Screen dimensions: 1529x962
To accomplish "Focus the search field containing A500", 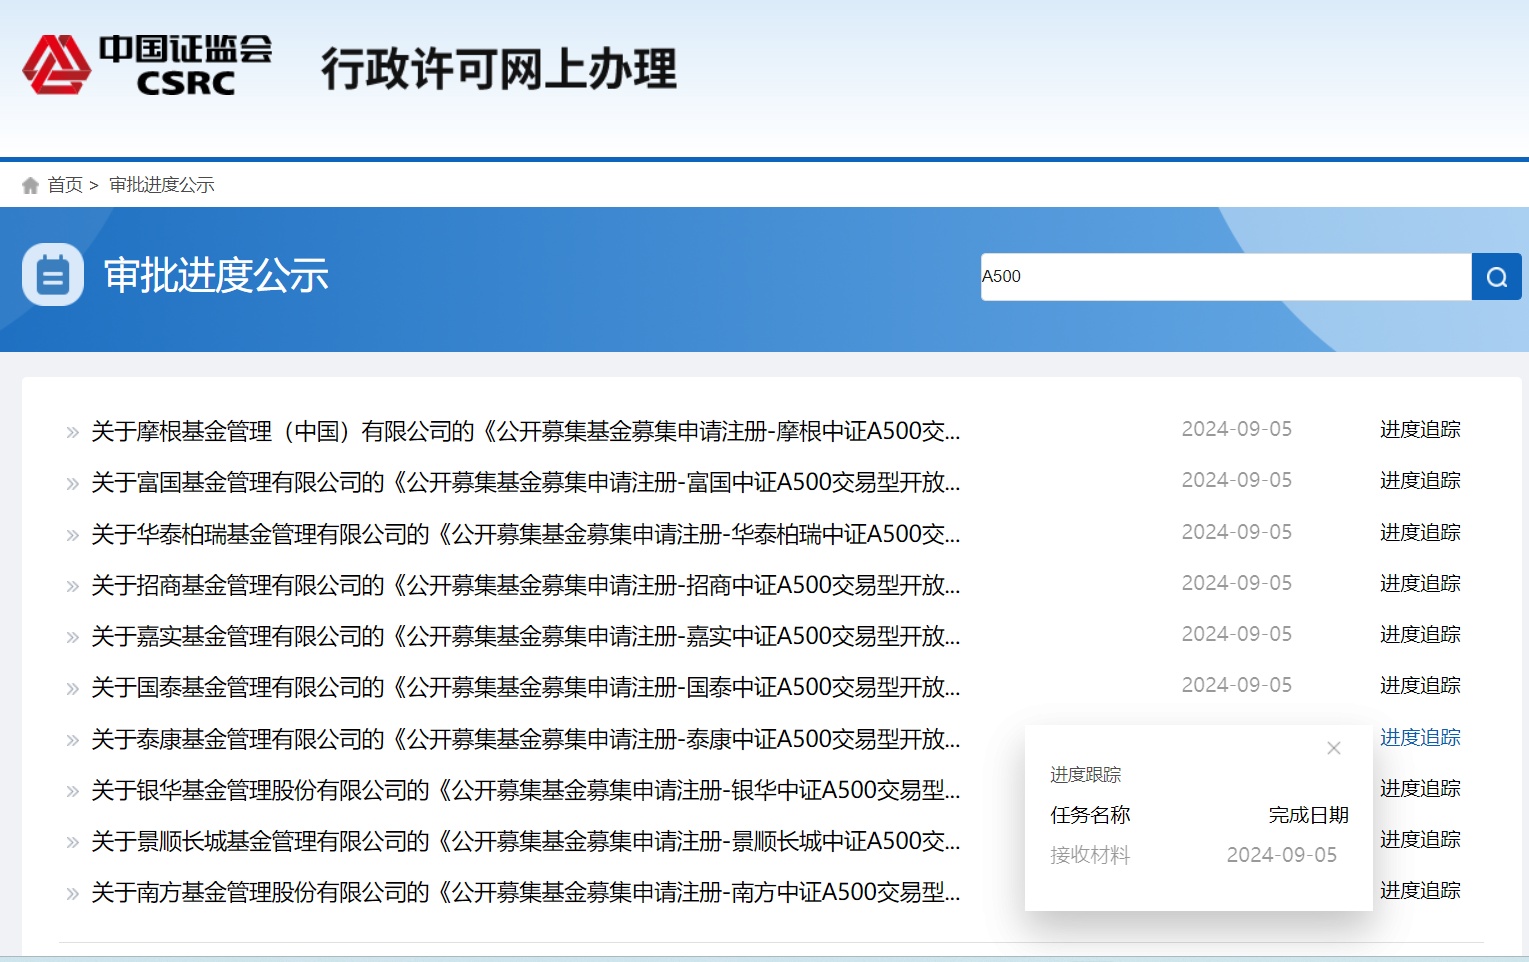I will [1225, 277].
